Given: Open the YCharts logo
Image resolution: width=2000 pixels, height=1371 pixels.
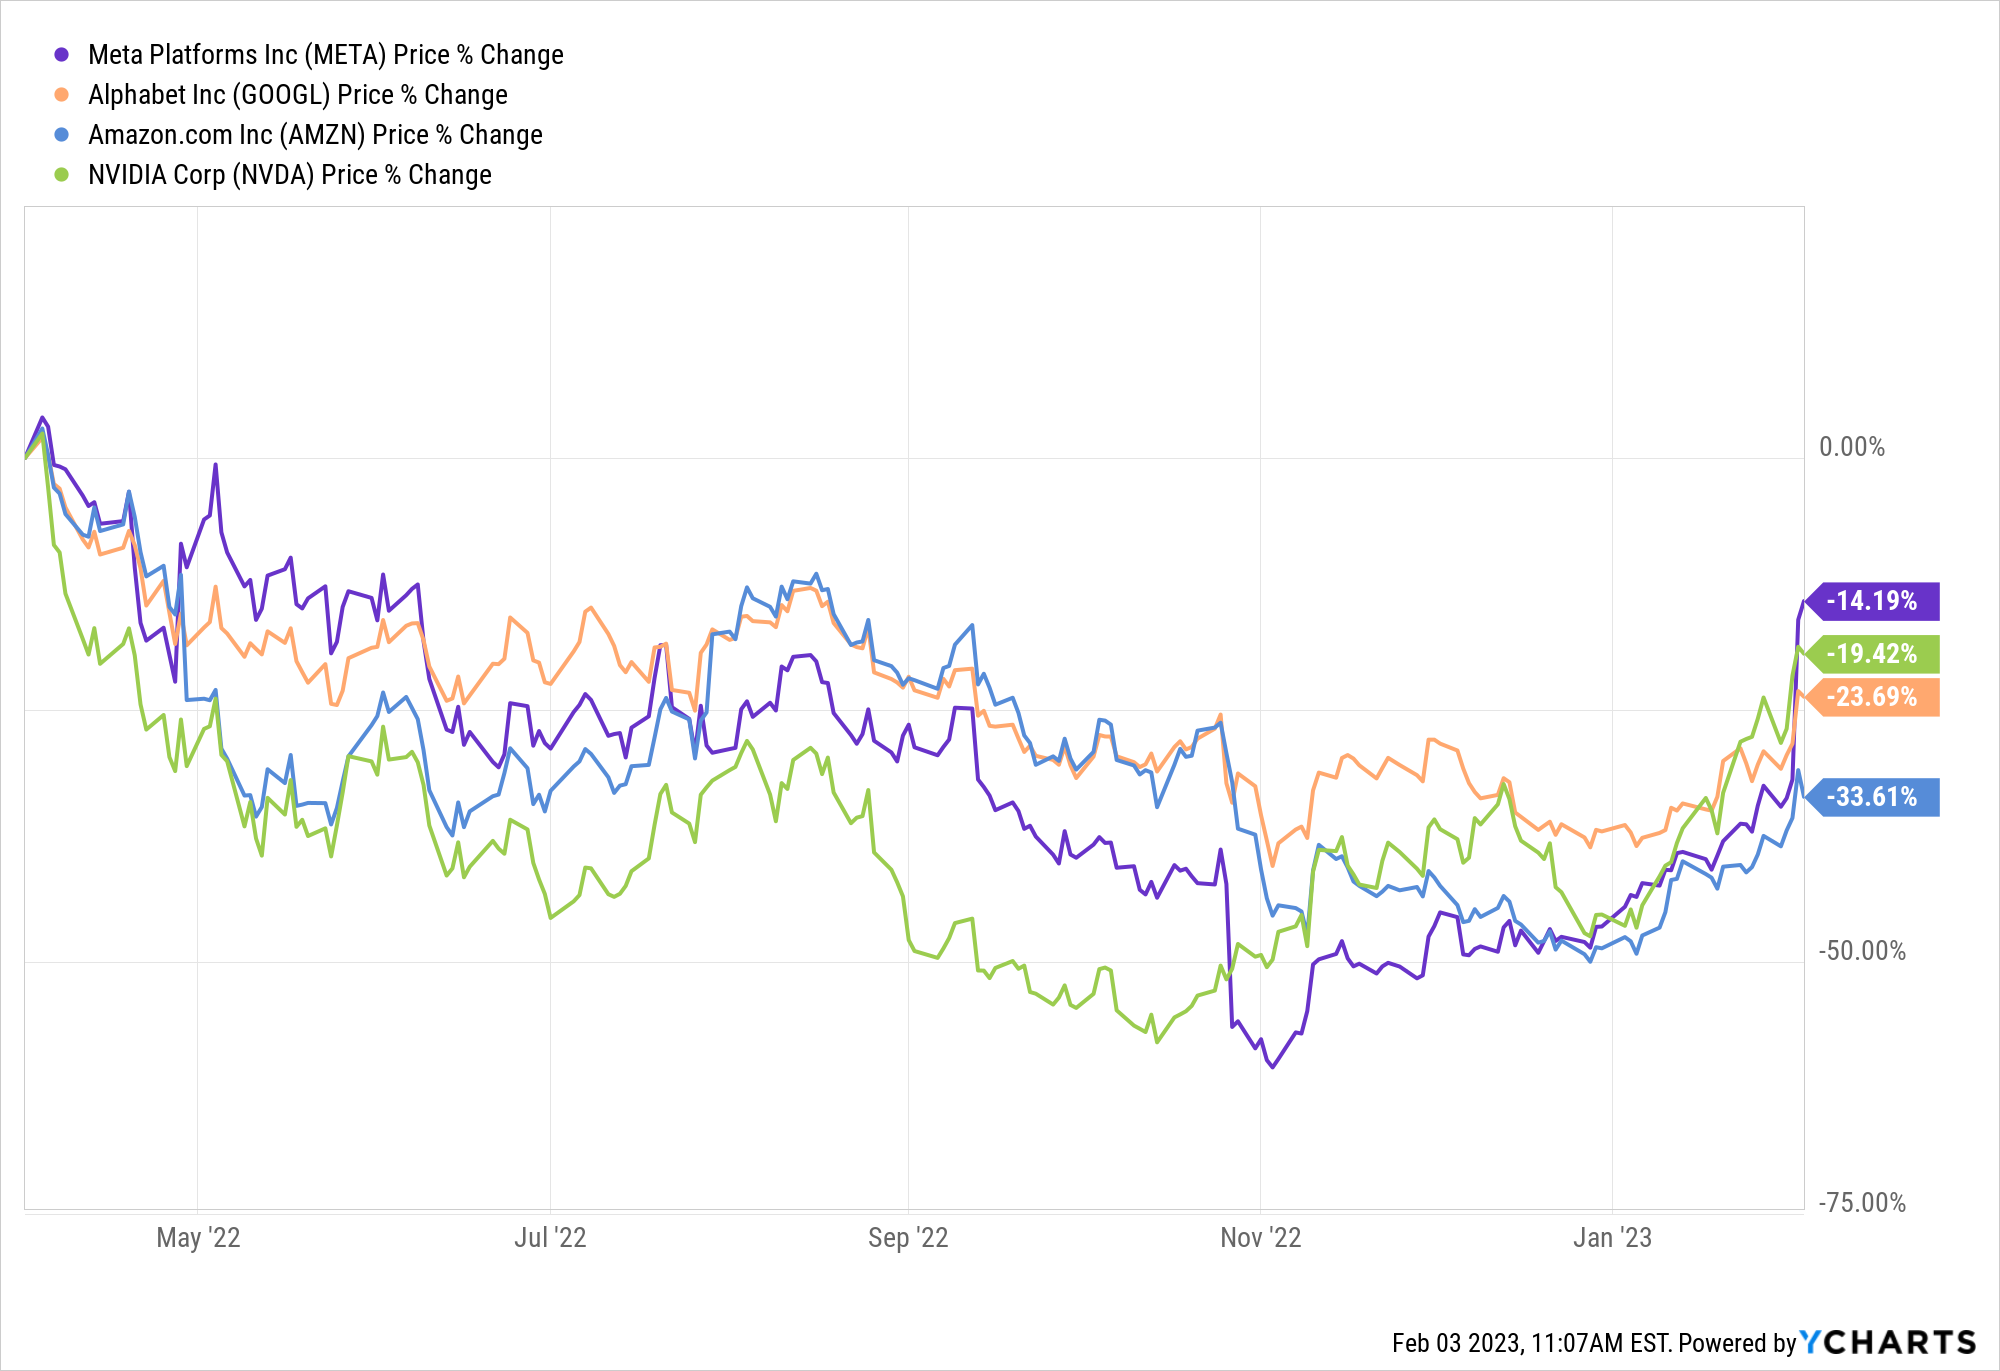Looking at the screenshot, I should point(1888,1342).
